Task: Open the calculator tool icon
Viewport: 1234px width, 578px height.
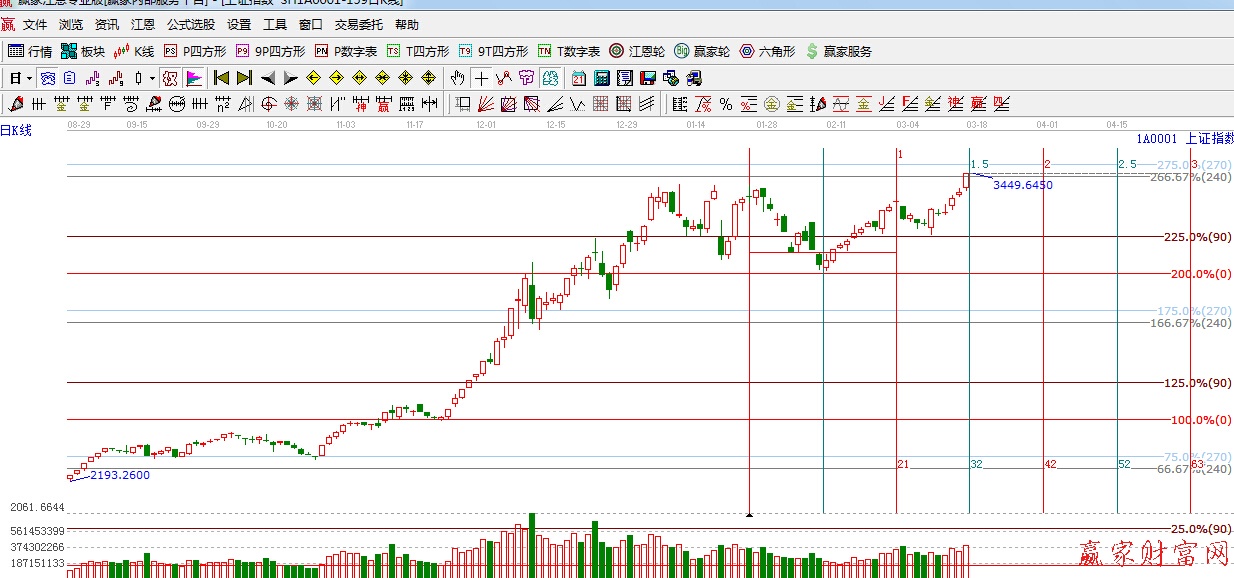Action: click(x=602, y=78)
